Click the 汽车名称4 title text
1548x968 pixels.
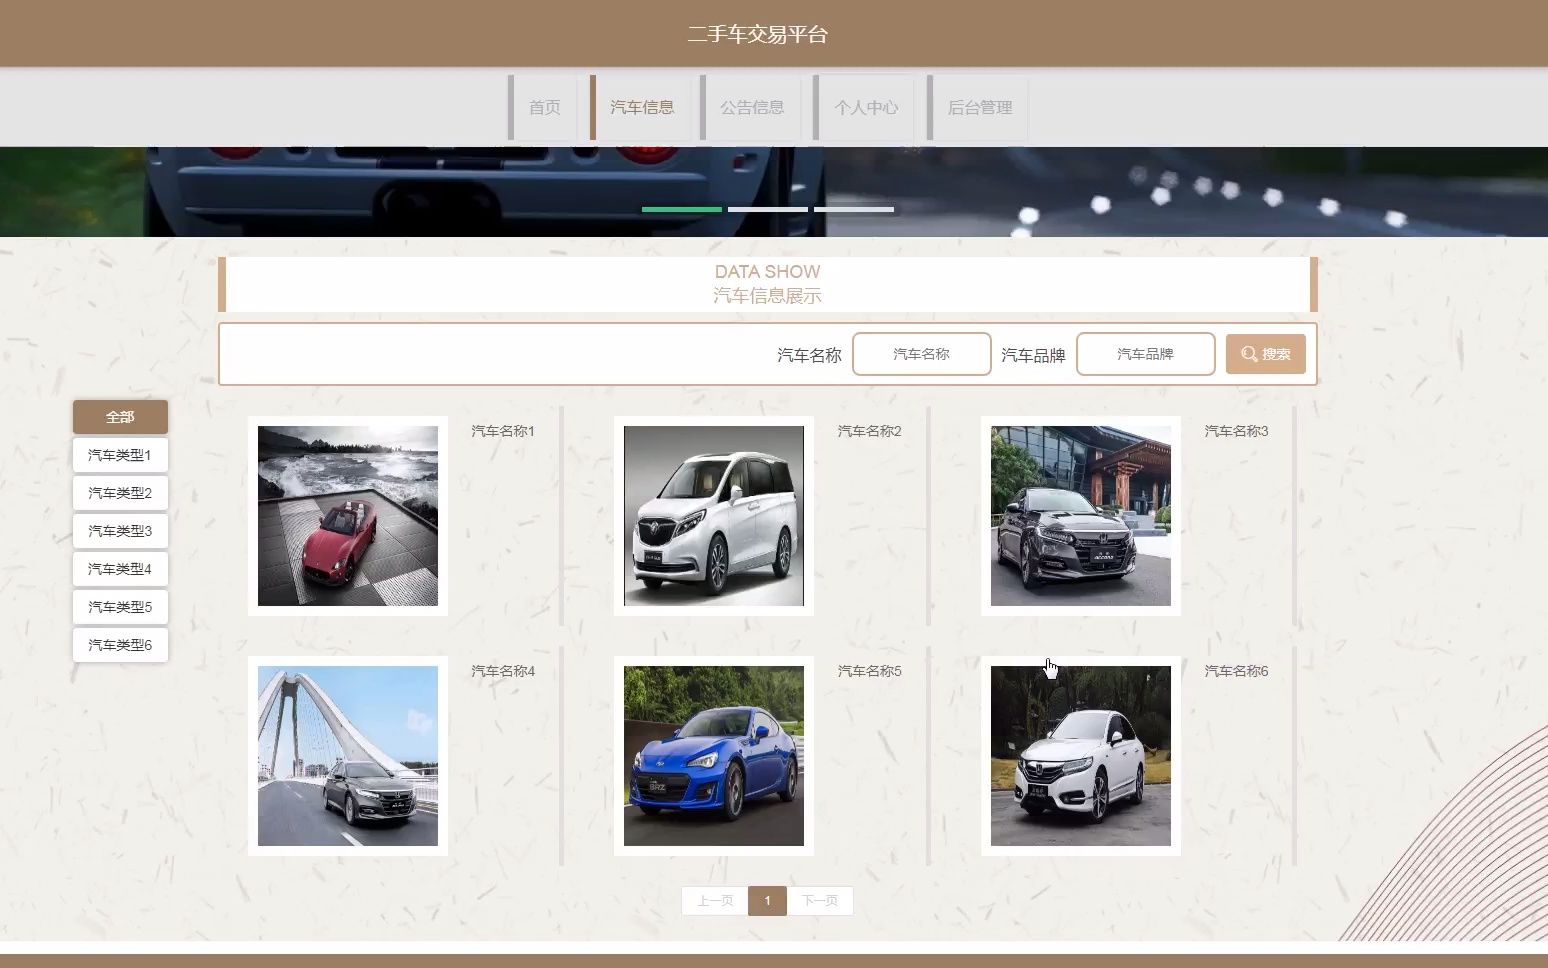(x=503, y=671)
